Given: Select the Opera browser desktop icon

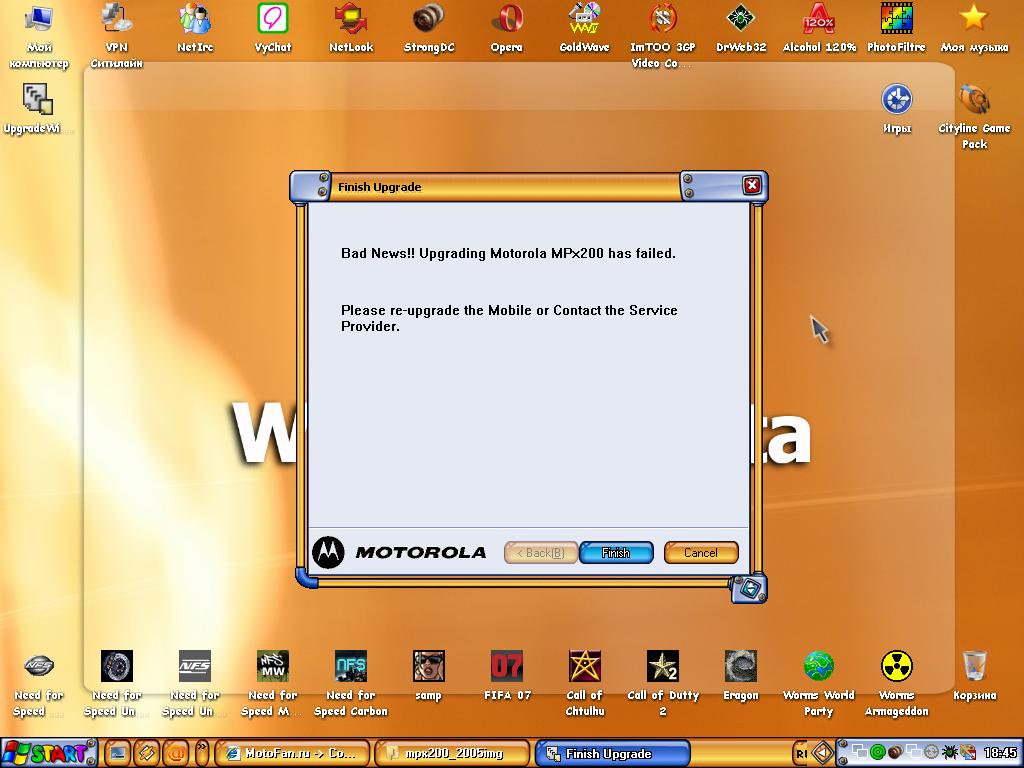Looking at the screenshot, I should pyautogui.click(x=507, y=27).
